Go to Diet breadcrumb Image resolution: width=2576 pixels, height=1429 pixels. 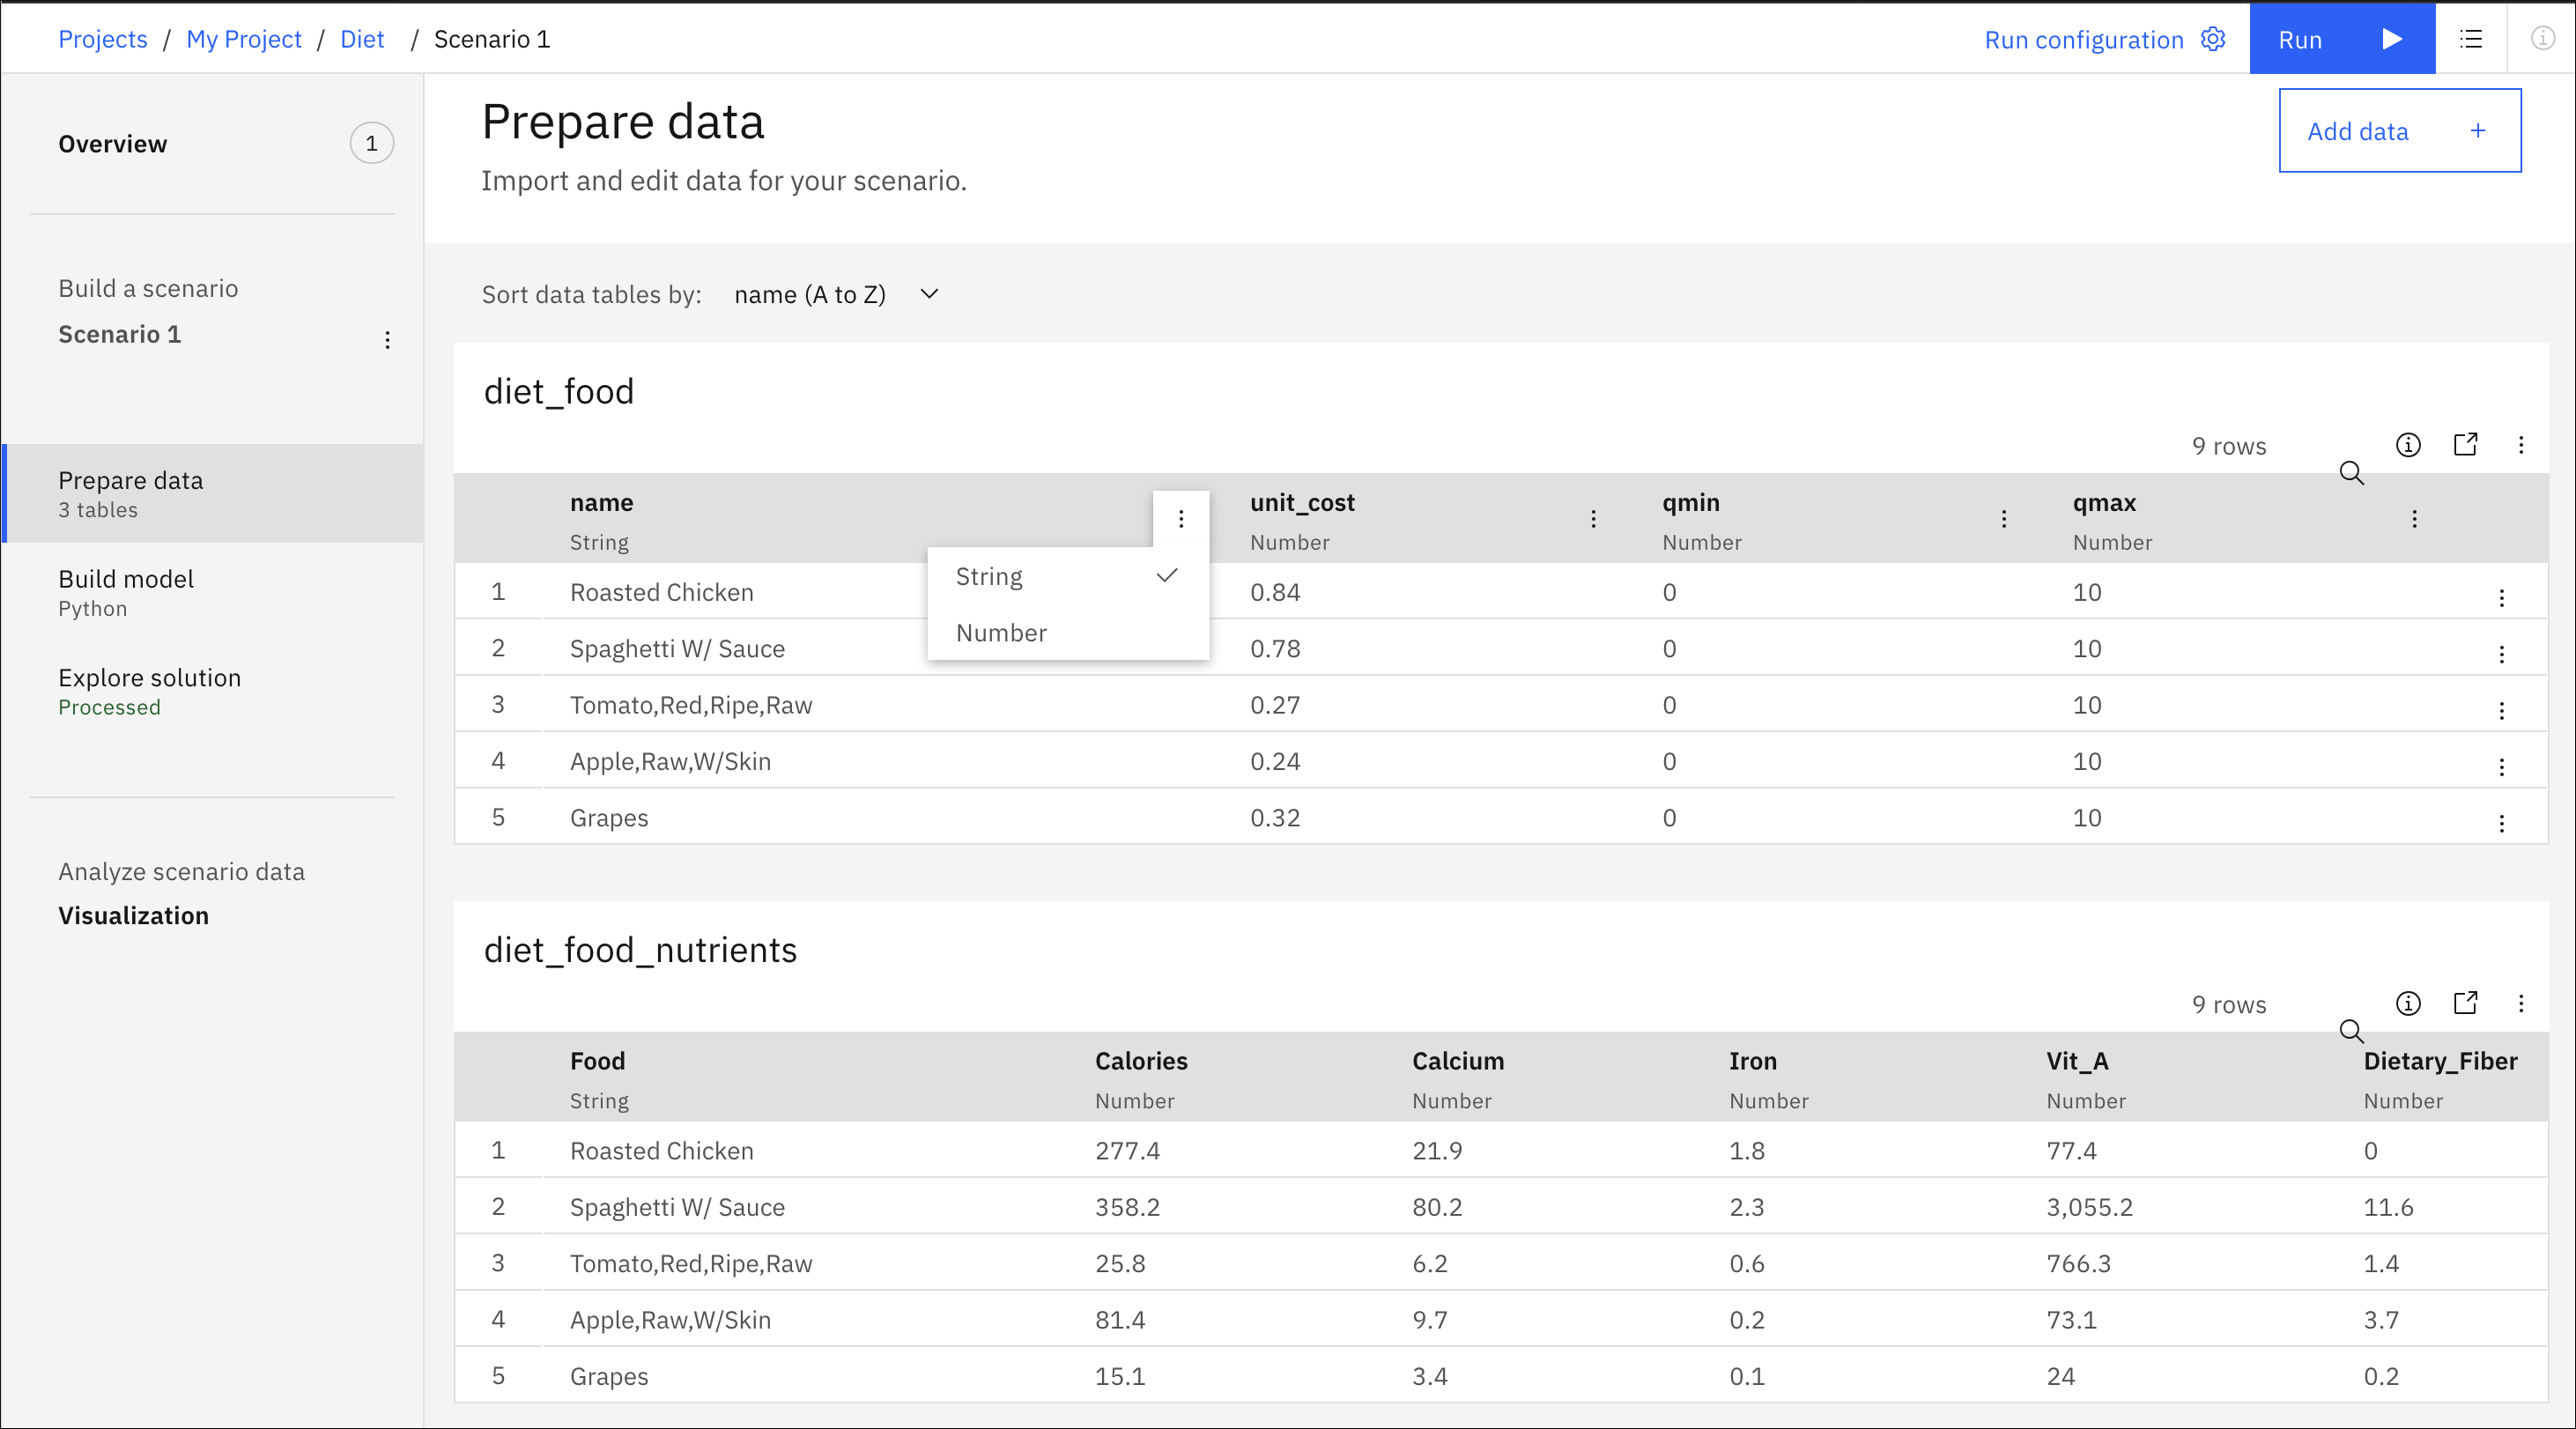click(x=362, y=39)
